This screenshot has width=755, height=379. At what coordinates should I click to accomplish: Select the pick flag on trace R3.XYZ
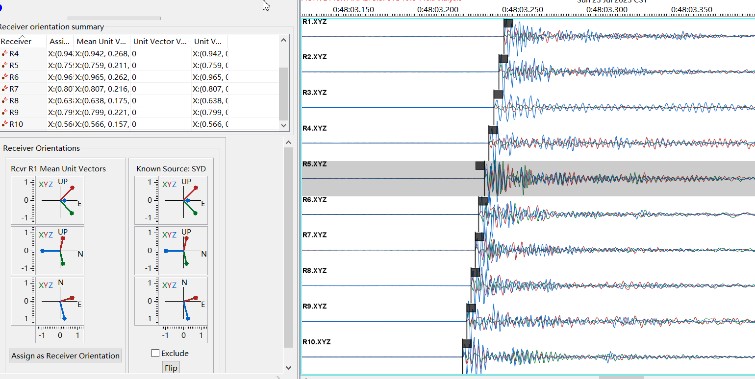point(498,94)
